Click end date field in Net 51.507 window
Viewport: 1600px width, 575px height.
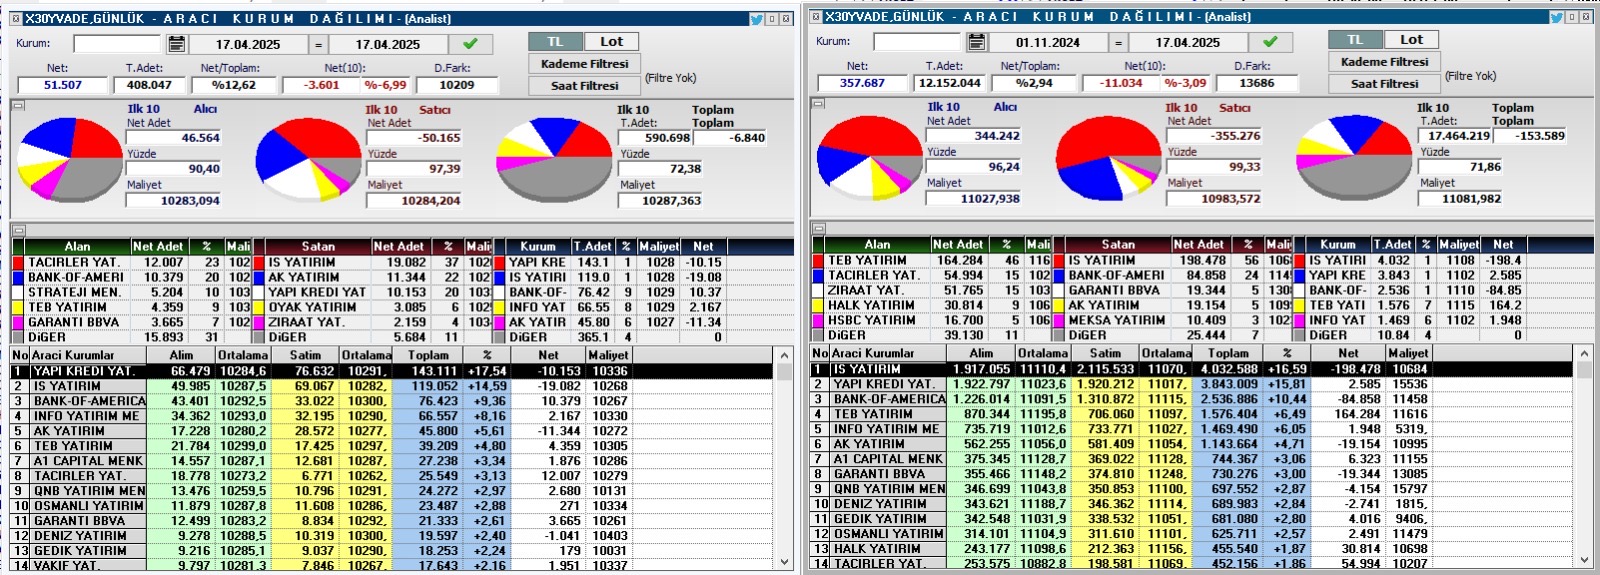(388, 44)
